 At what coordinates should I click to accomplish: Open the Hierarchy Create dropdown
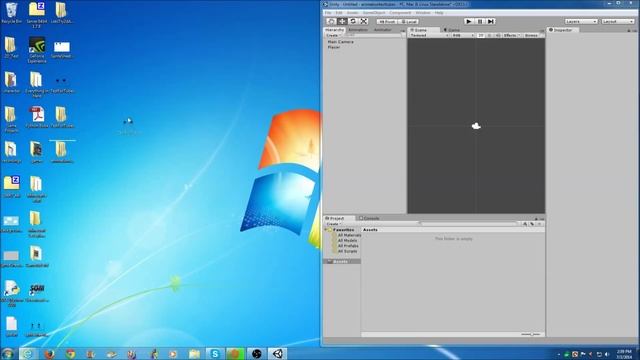click(x=333, y=36)
